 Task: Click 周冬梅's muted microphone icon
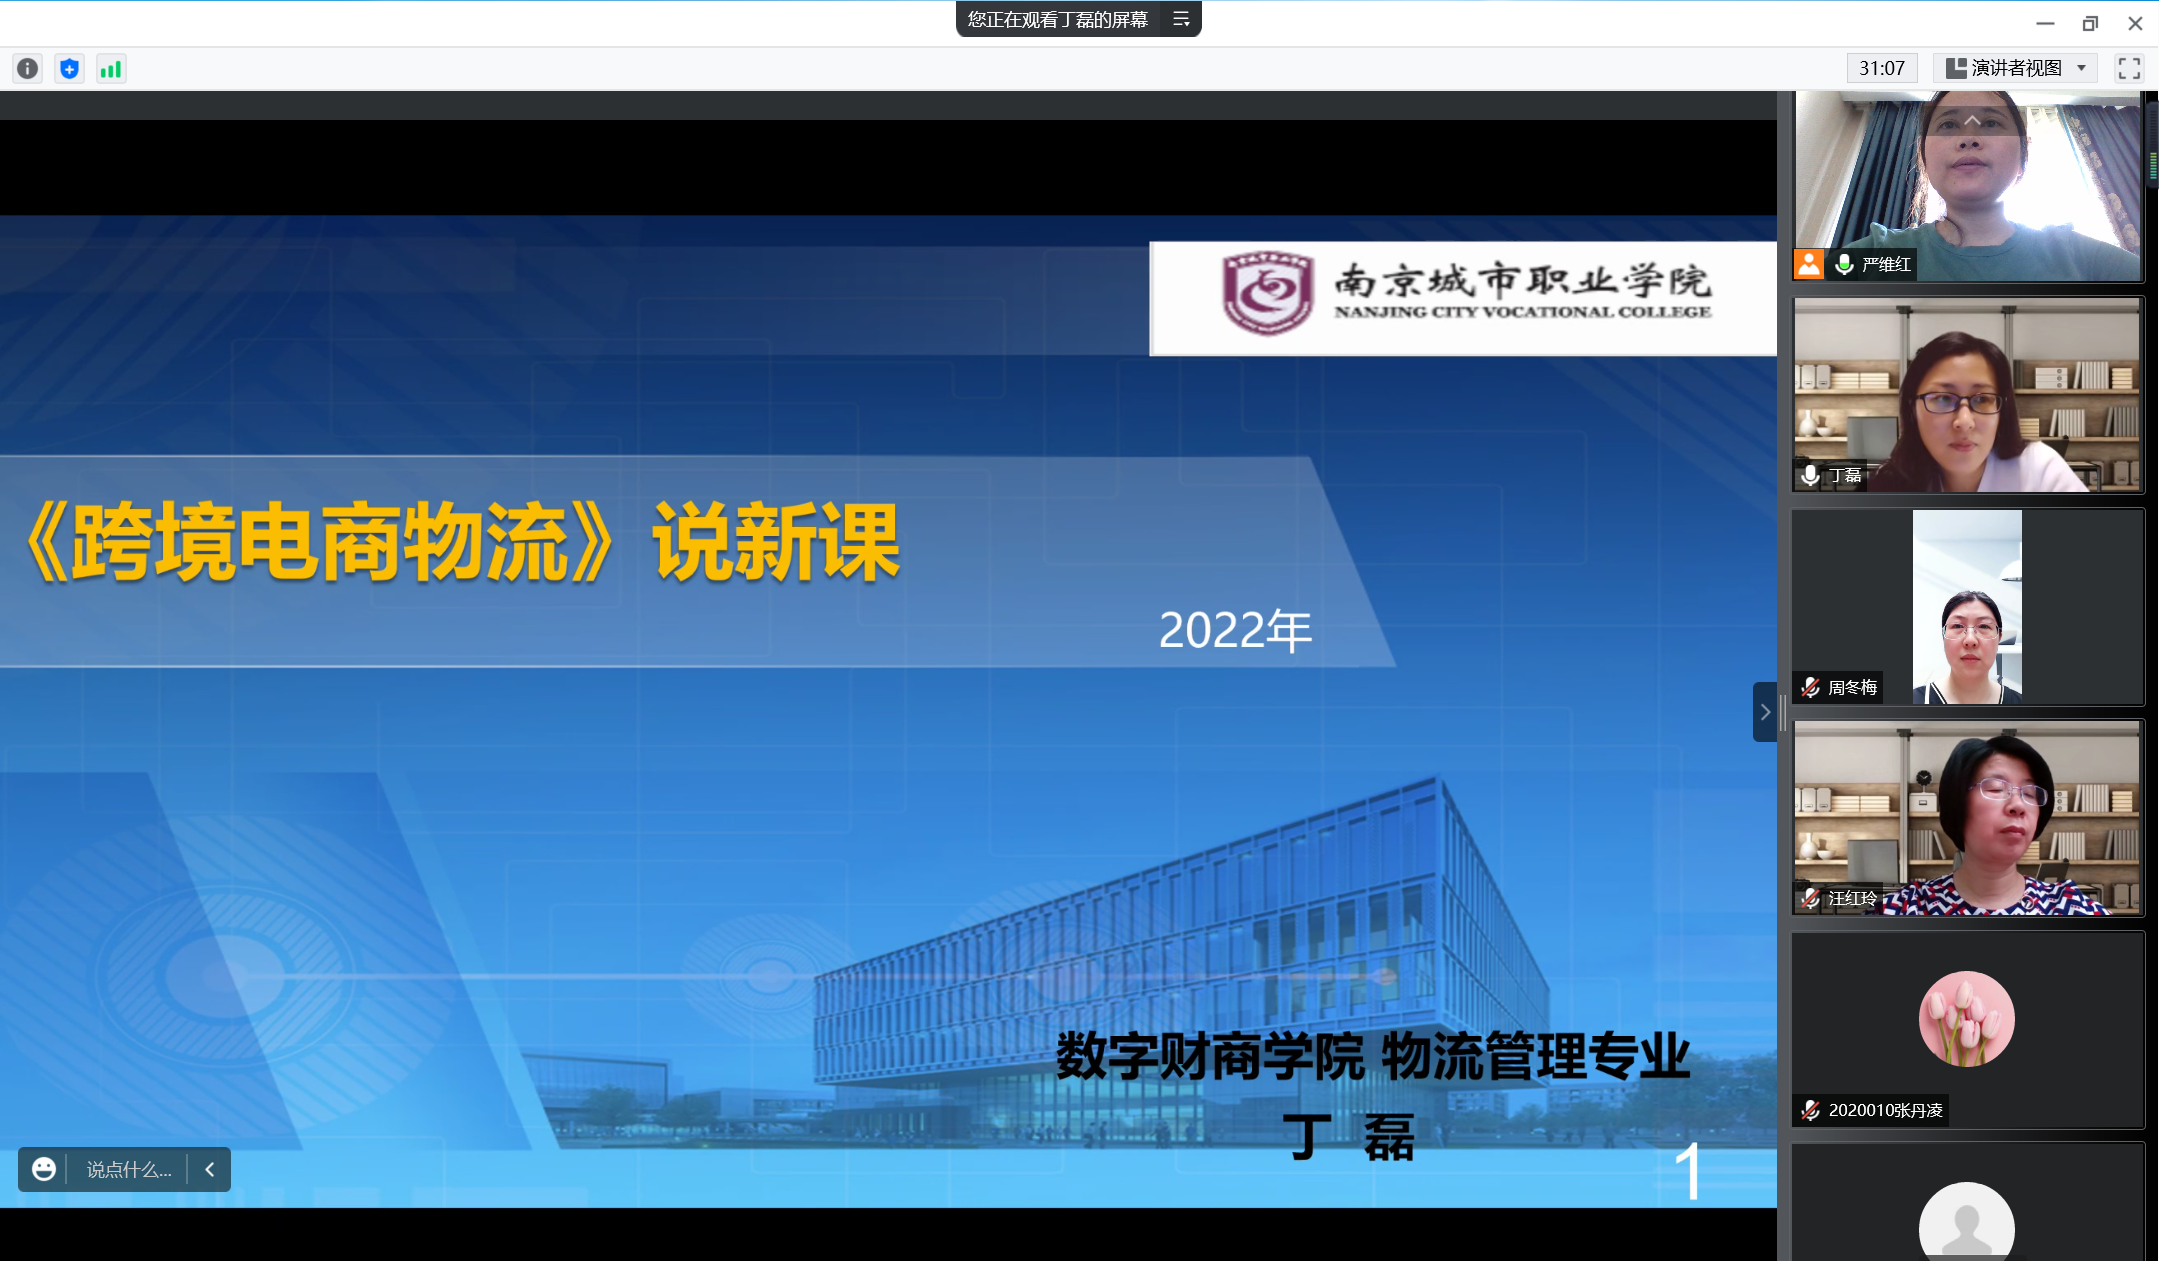1810,687
